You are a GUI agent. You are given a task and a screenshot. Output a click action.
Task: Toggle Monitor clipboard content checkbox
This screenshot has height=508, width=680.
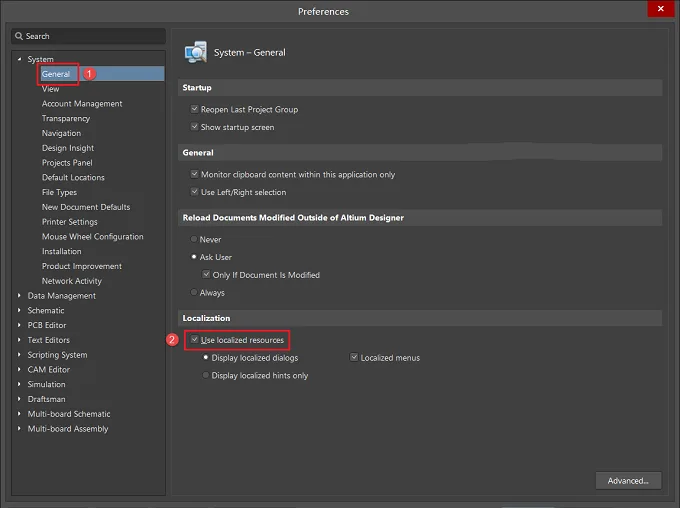(x=194, y=174)
